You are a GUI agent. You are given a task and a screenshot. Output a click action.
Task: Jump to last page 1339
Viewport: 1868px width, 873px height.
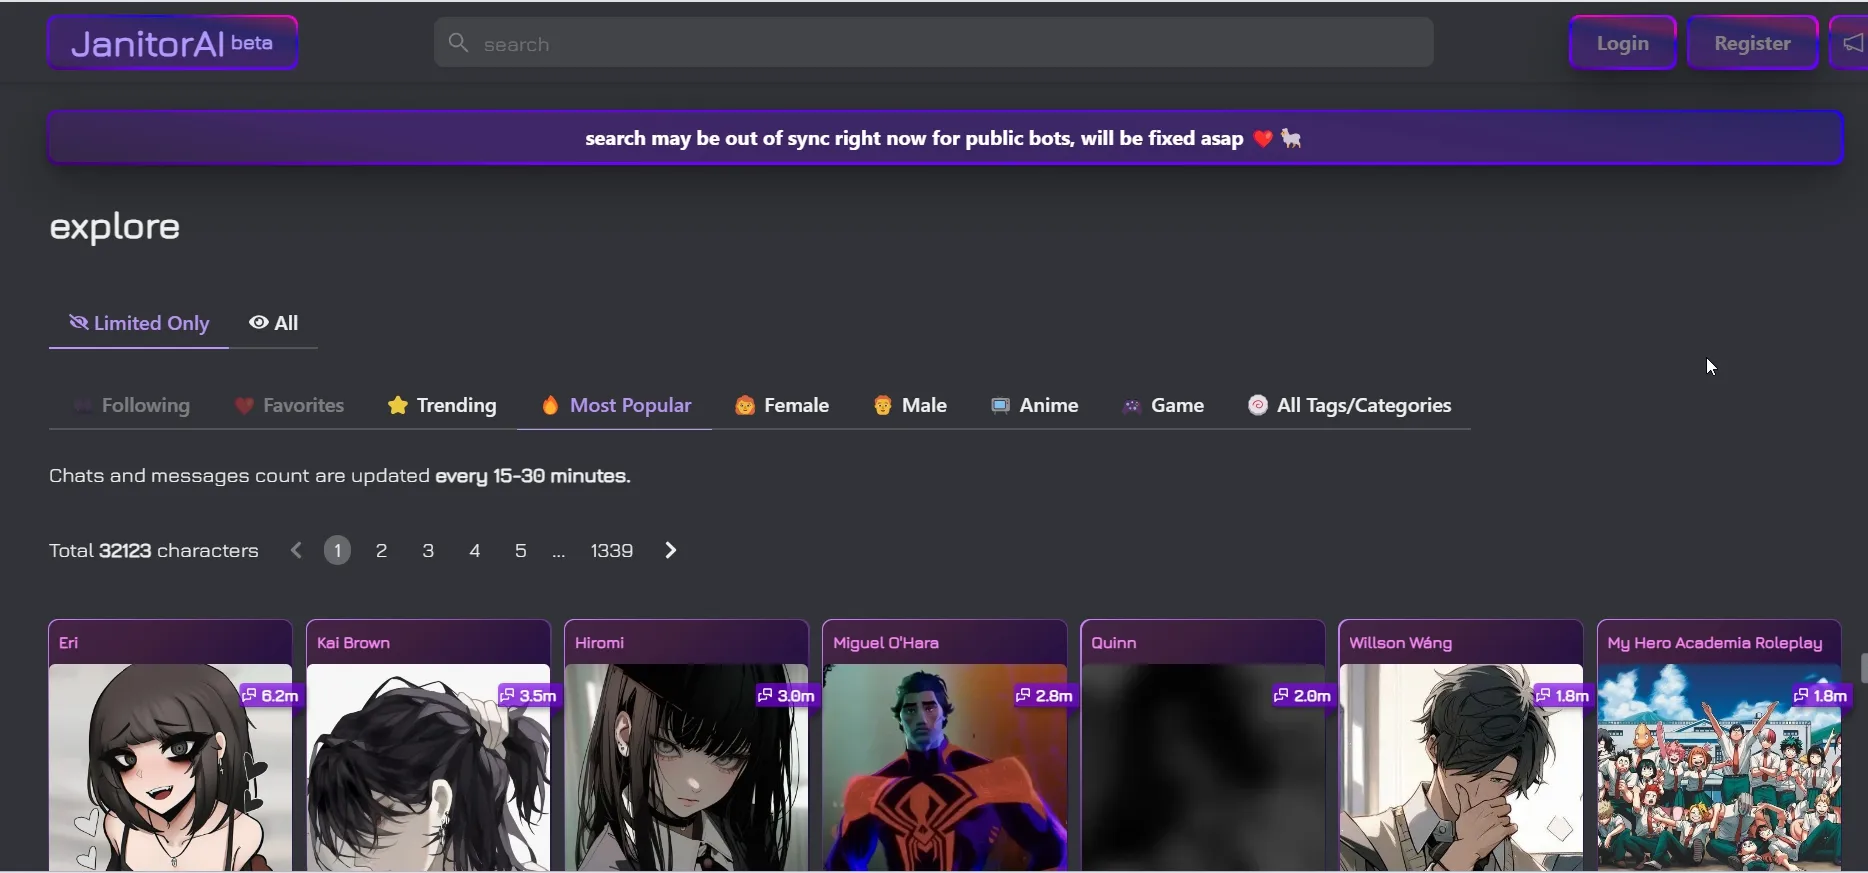(x=612, y=550)
